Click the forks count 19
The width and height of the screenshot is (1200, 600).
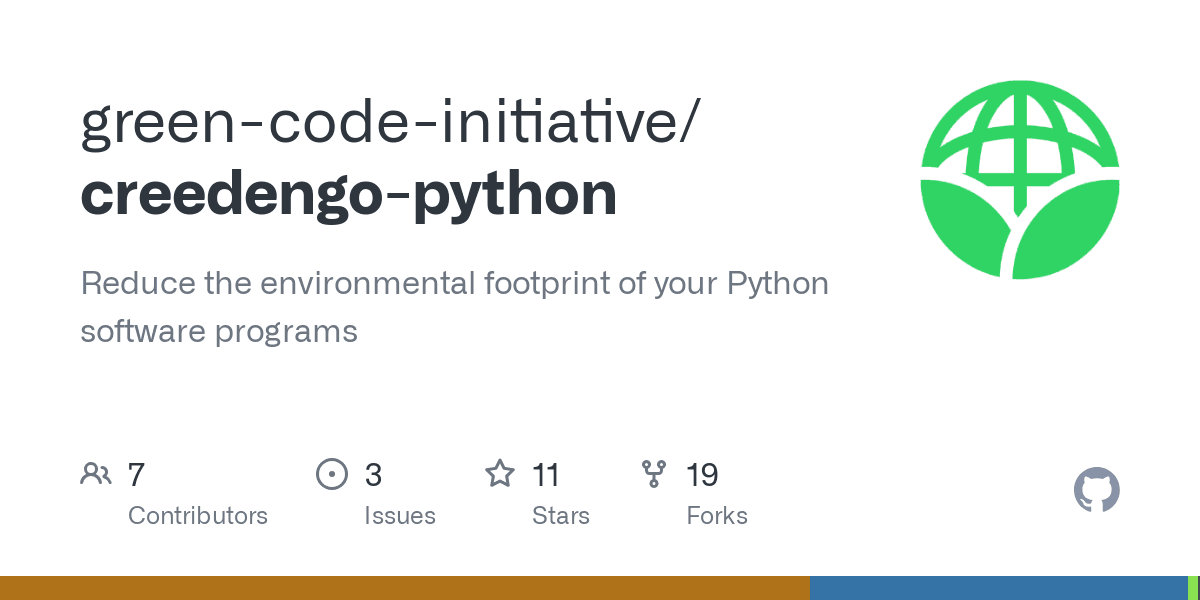coord(702,474)
